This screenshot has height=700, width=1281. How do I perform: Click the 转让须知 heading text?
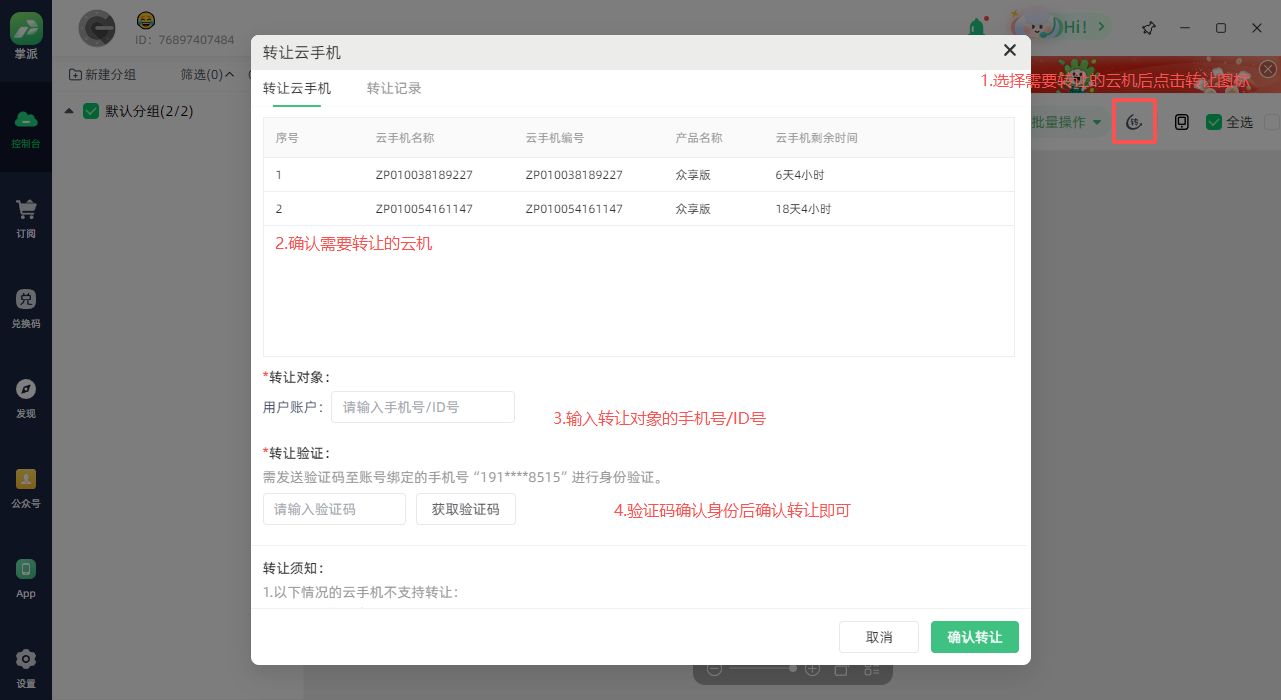pyautogui.click(x=293, y=568)
